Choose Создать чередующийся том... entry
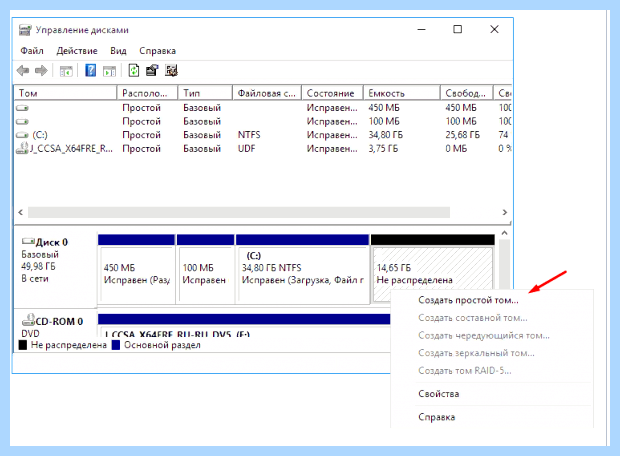This screenshot has height=456, width=620. [484, 335]
